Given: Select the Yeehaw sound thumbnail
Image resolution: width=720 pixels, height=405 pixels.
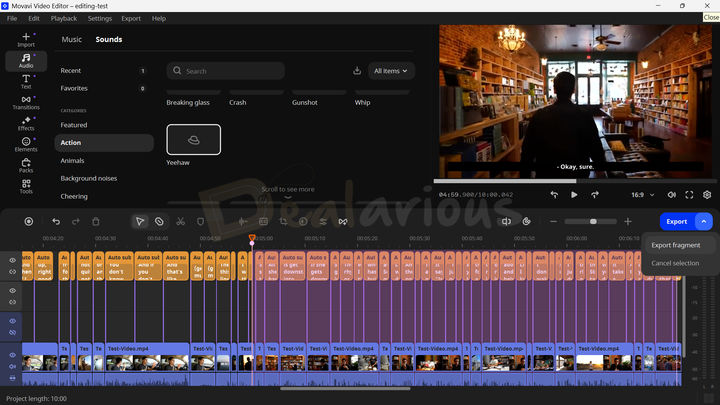Looking at the screenshot, I should [193, 140].
